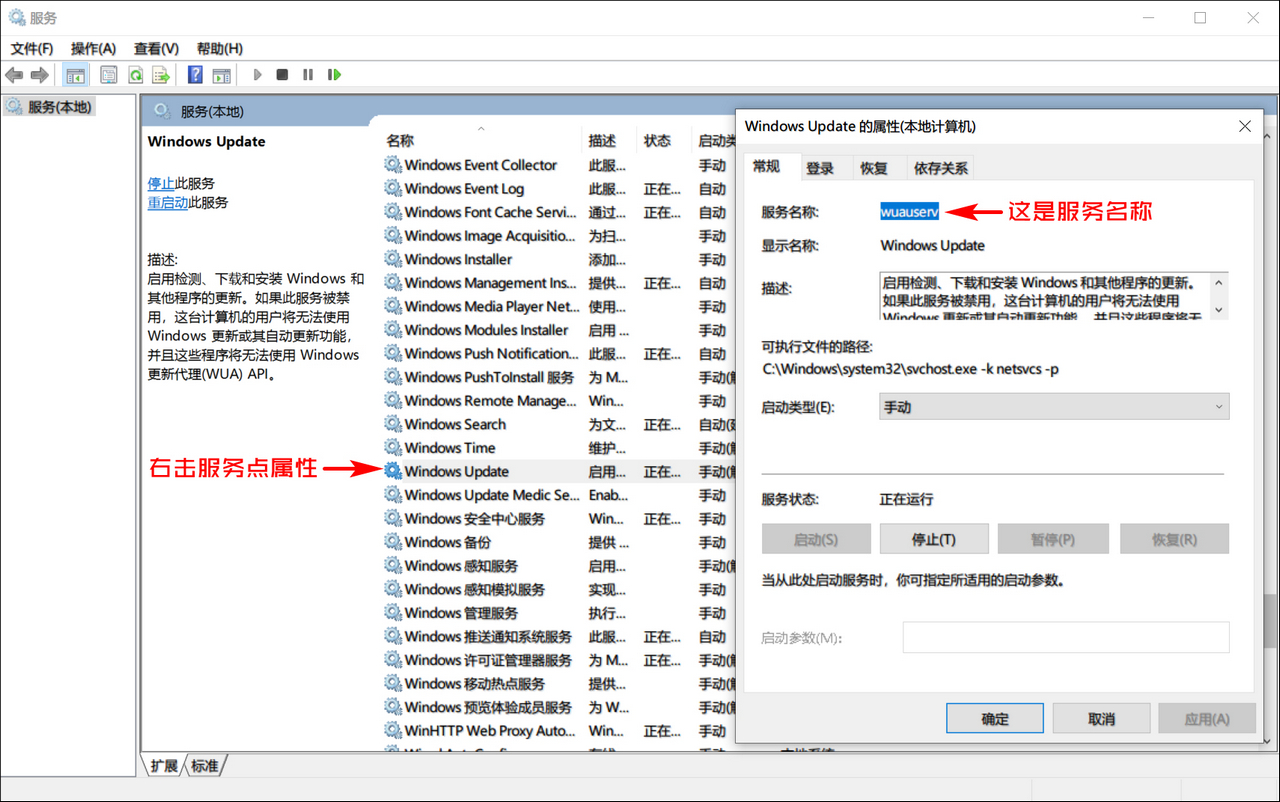The image size is (1280, 802).
Task: Click the 停止(T) button in the dialog
Action: [934, 539]
